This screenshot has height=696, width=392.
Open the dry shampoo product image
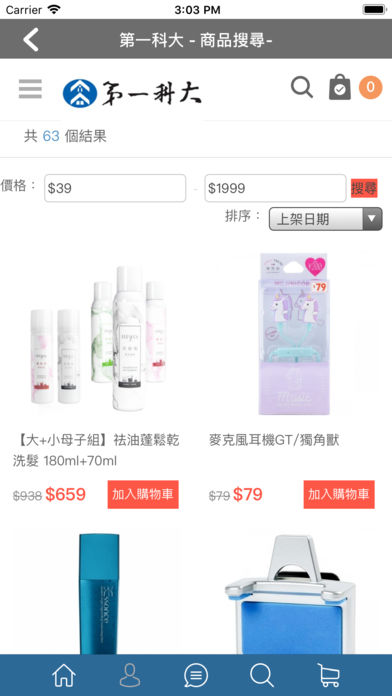tap(98, 337)
